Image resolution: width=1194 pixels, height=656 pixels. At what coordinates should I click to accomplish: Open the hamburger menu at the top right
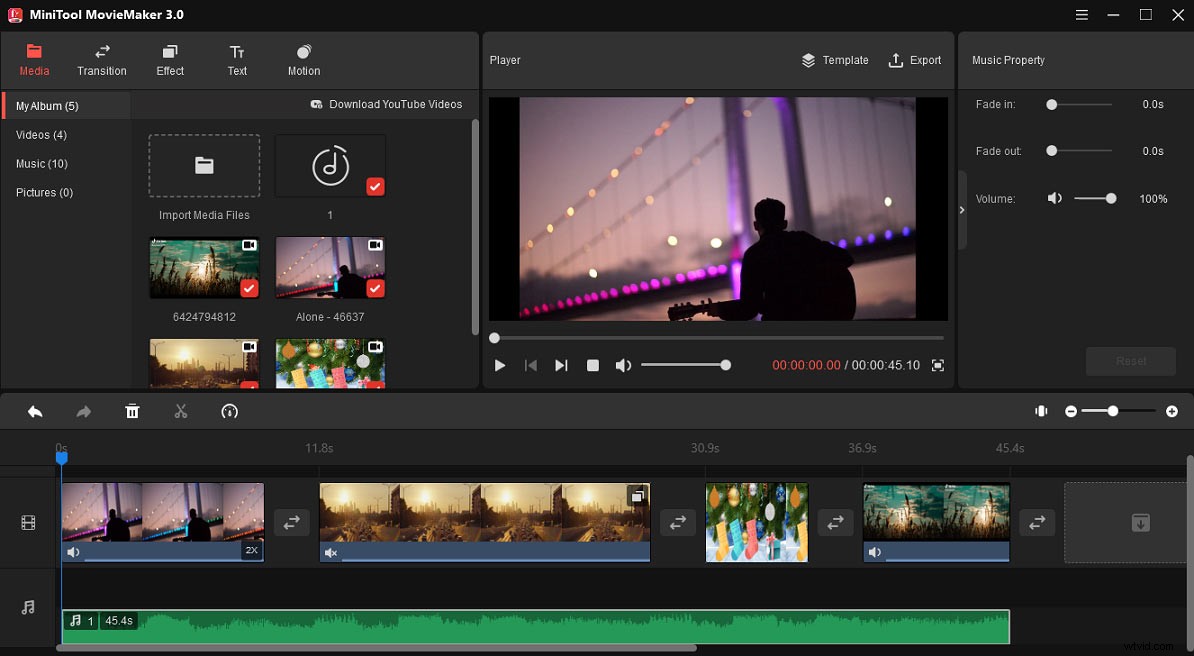coord(1082,15)
